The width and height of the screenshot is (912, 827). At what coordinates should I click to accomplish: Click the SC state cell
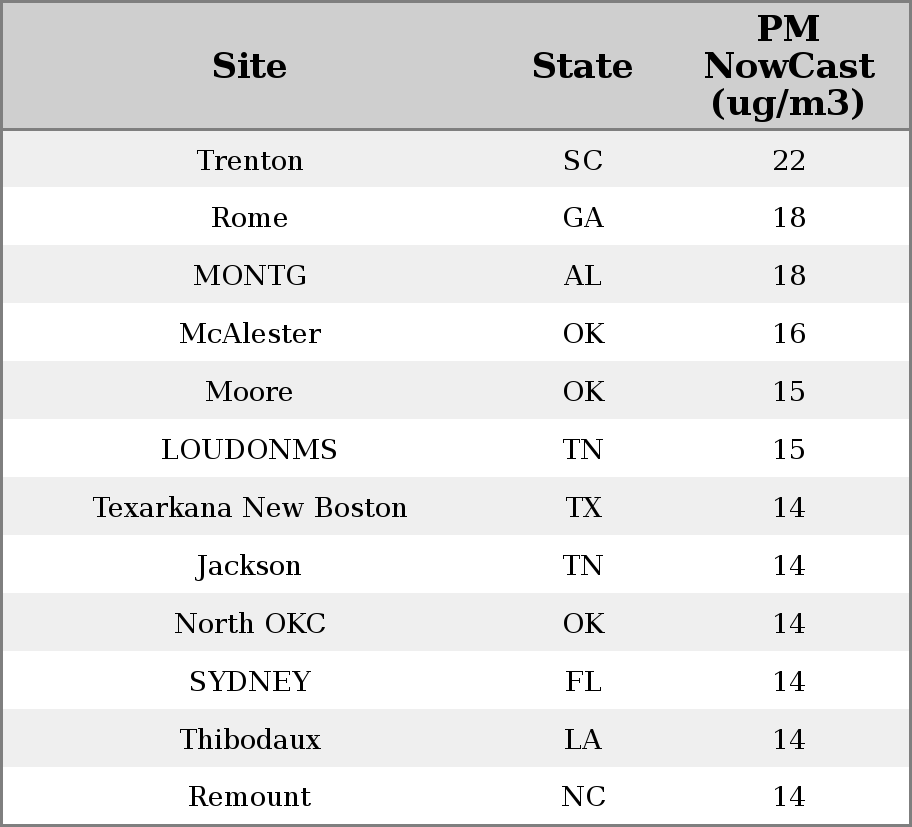[x=583, y=161]
